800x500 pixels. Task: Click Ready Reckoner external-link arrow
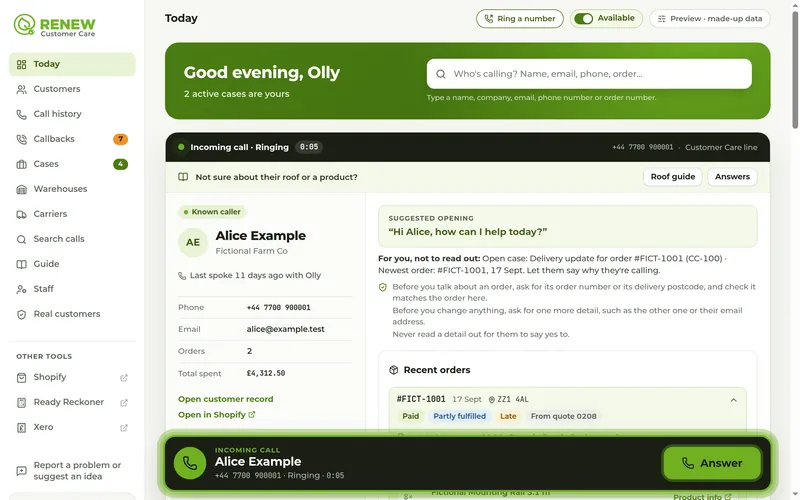123,403
